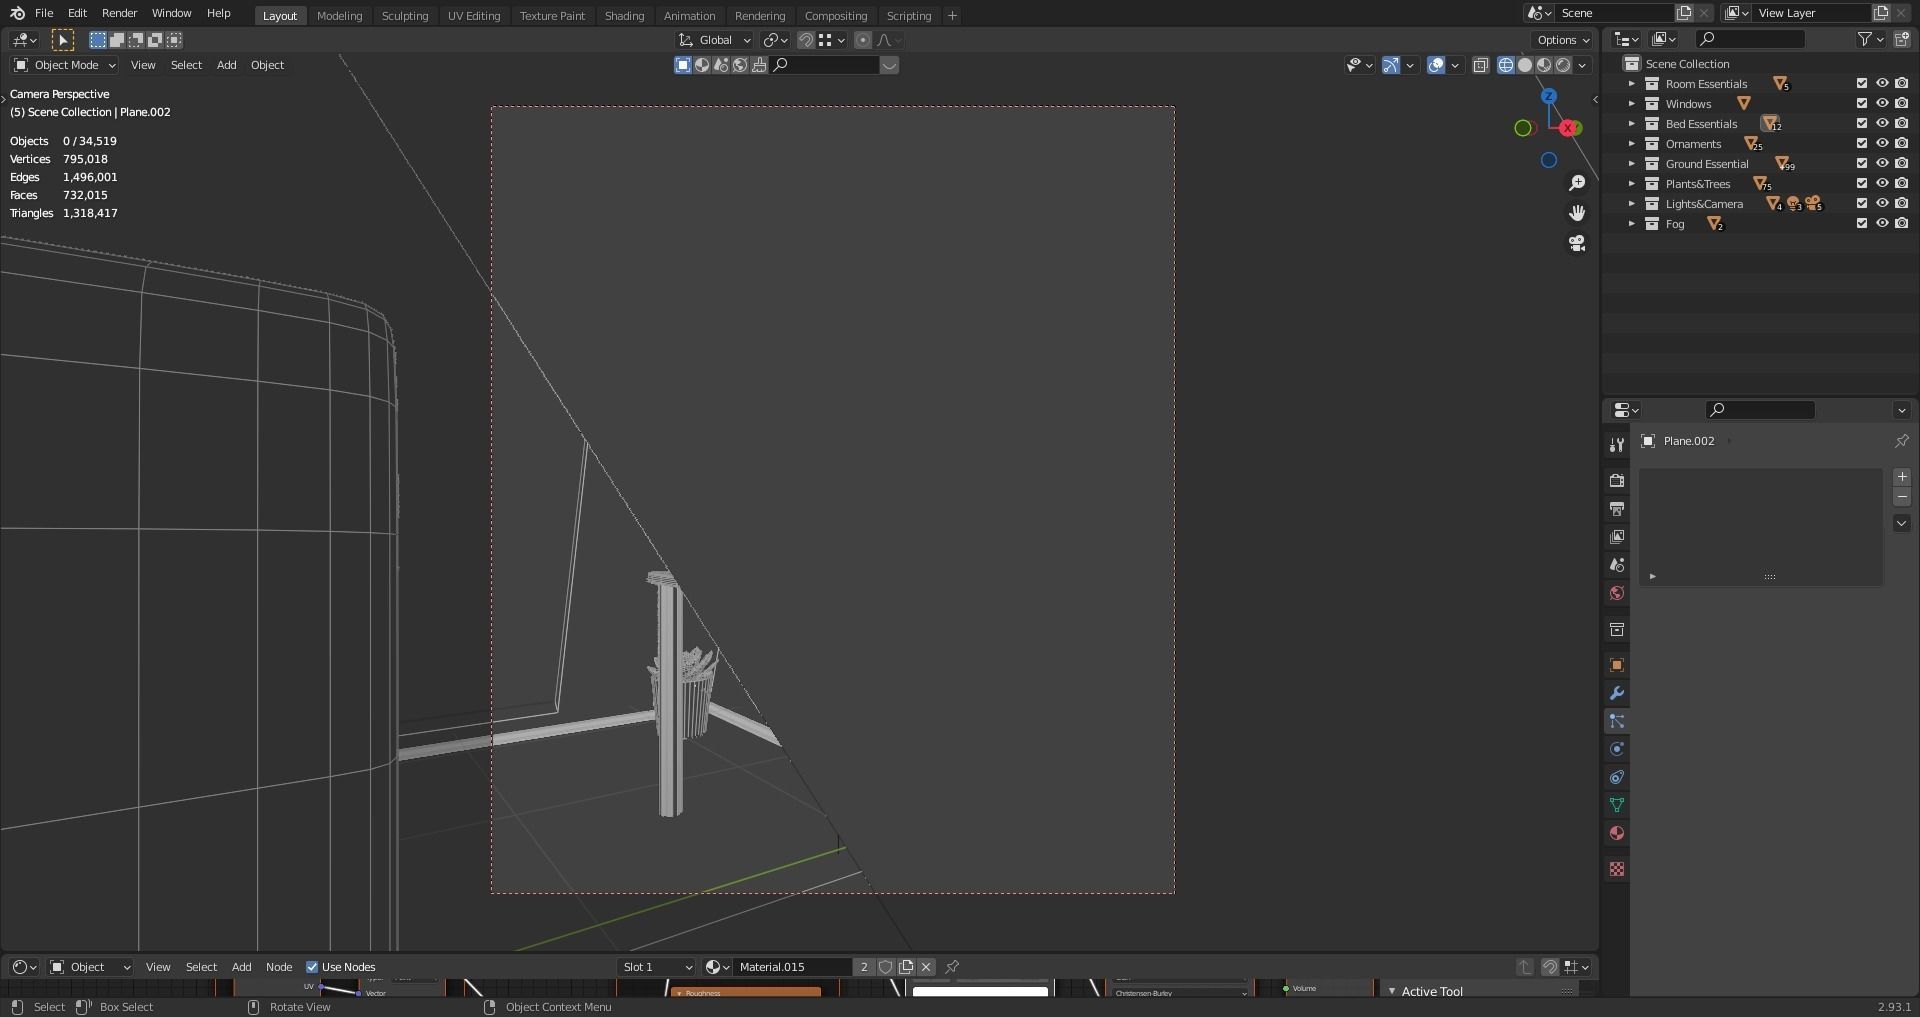Switch to the Sculpting workspace tab
Viewport: 1920px width, 1017px height.
[x=405, y=15]
